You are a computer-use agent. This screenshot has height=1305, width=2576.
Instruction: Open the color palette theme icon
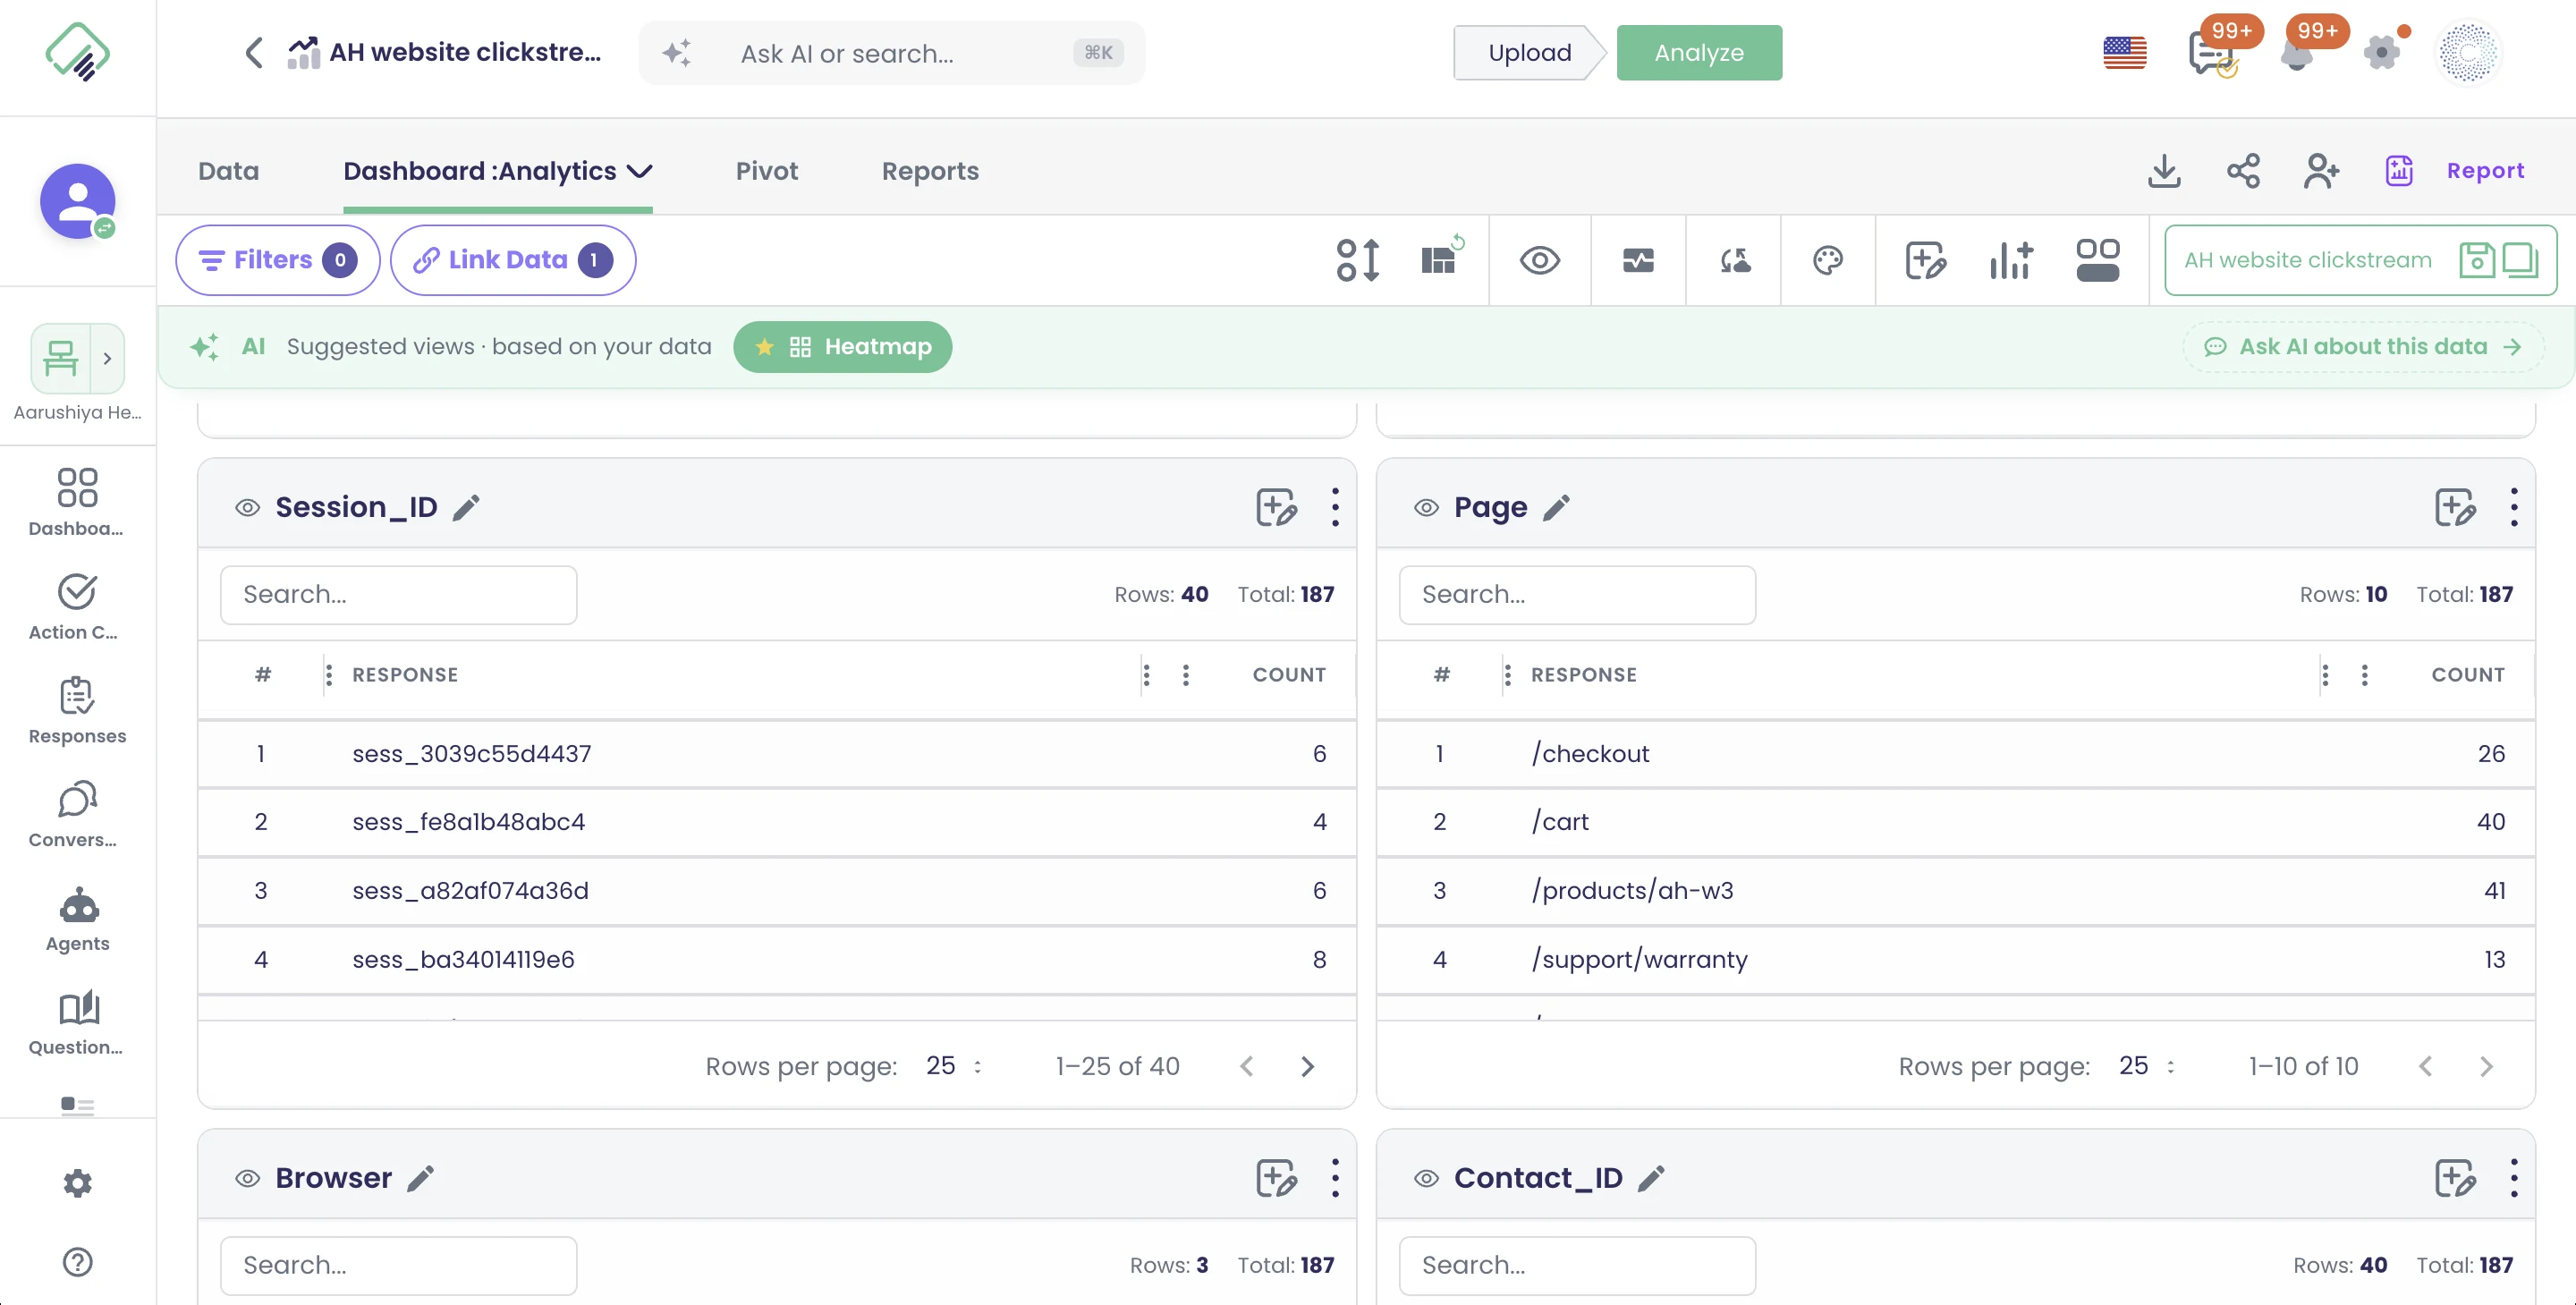coord(1827,260)
